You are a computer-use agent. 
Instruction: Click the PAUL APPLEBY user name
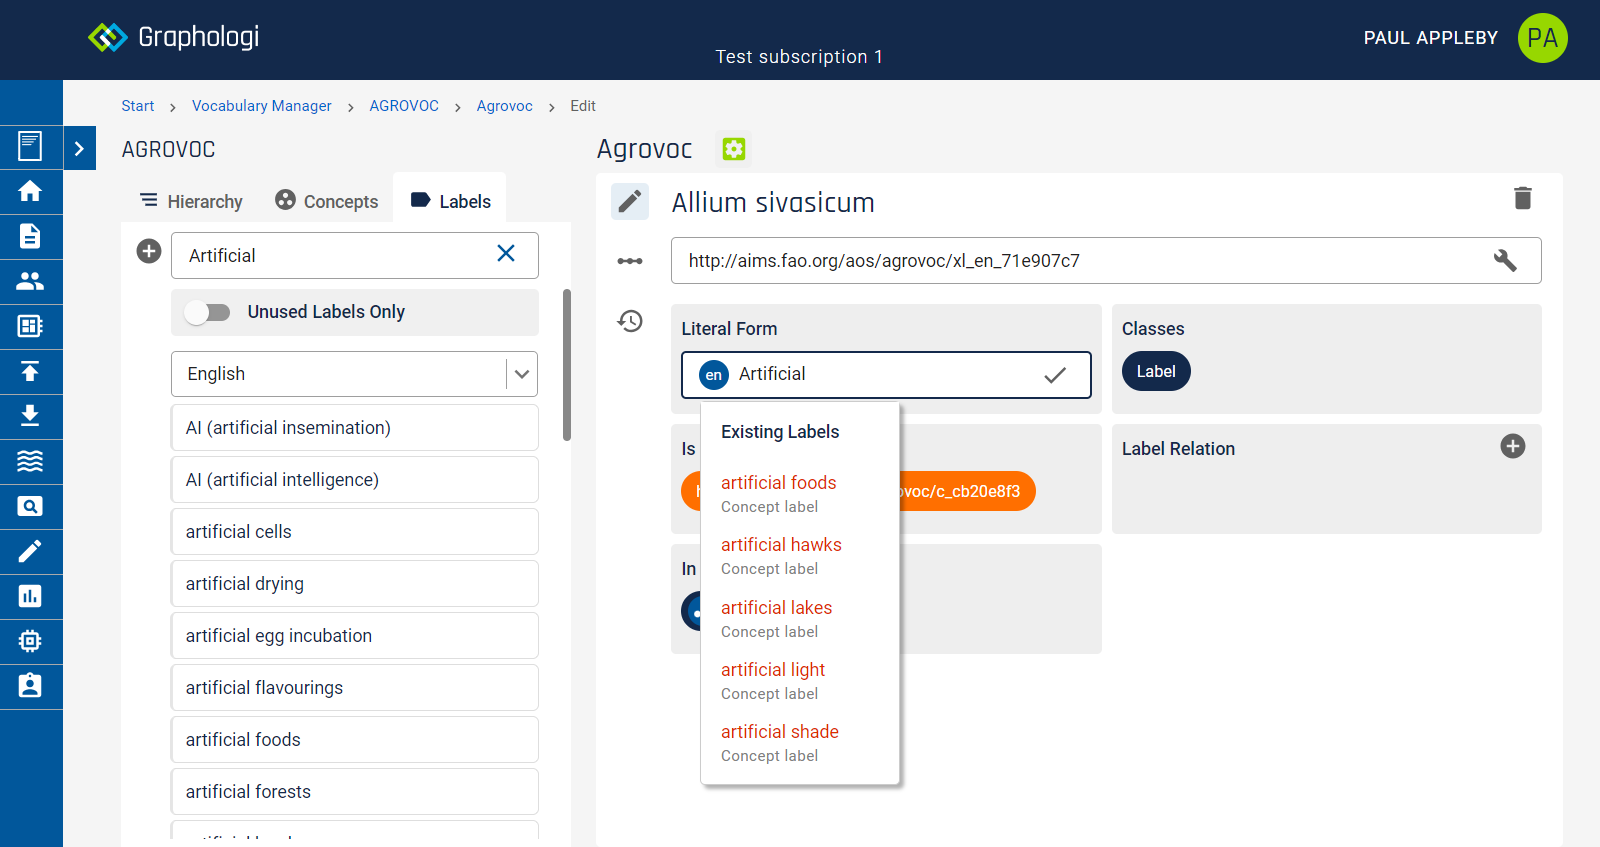point(1431,38)
